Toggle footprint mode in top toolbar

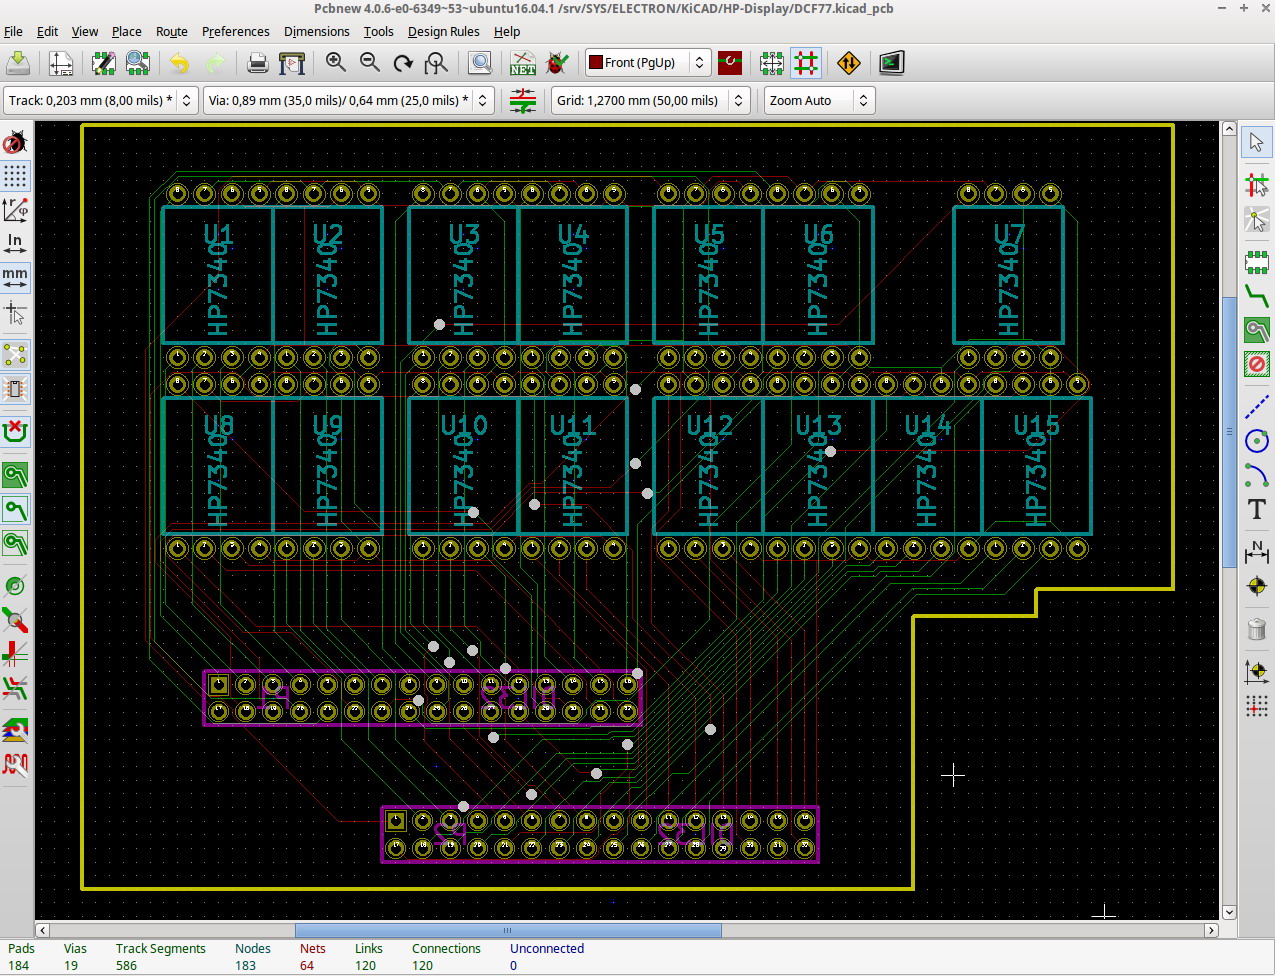pos(771,63)
